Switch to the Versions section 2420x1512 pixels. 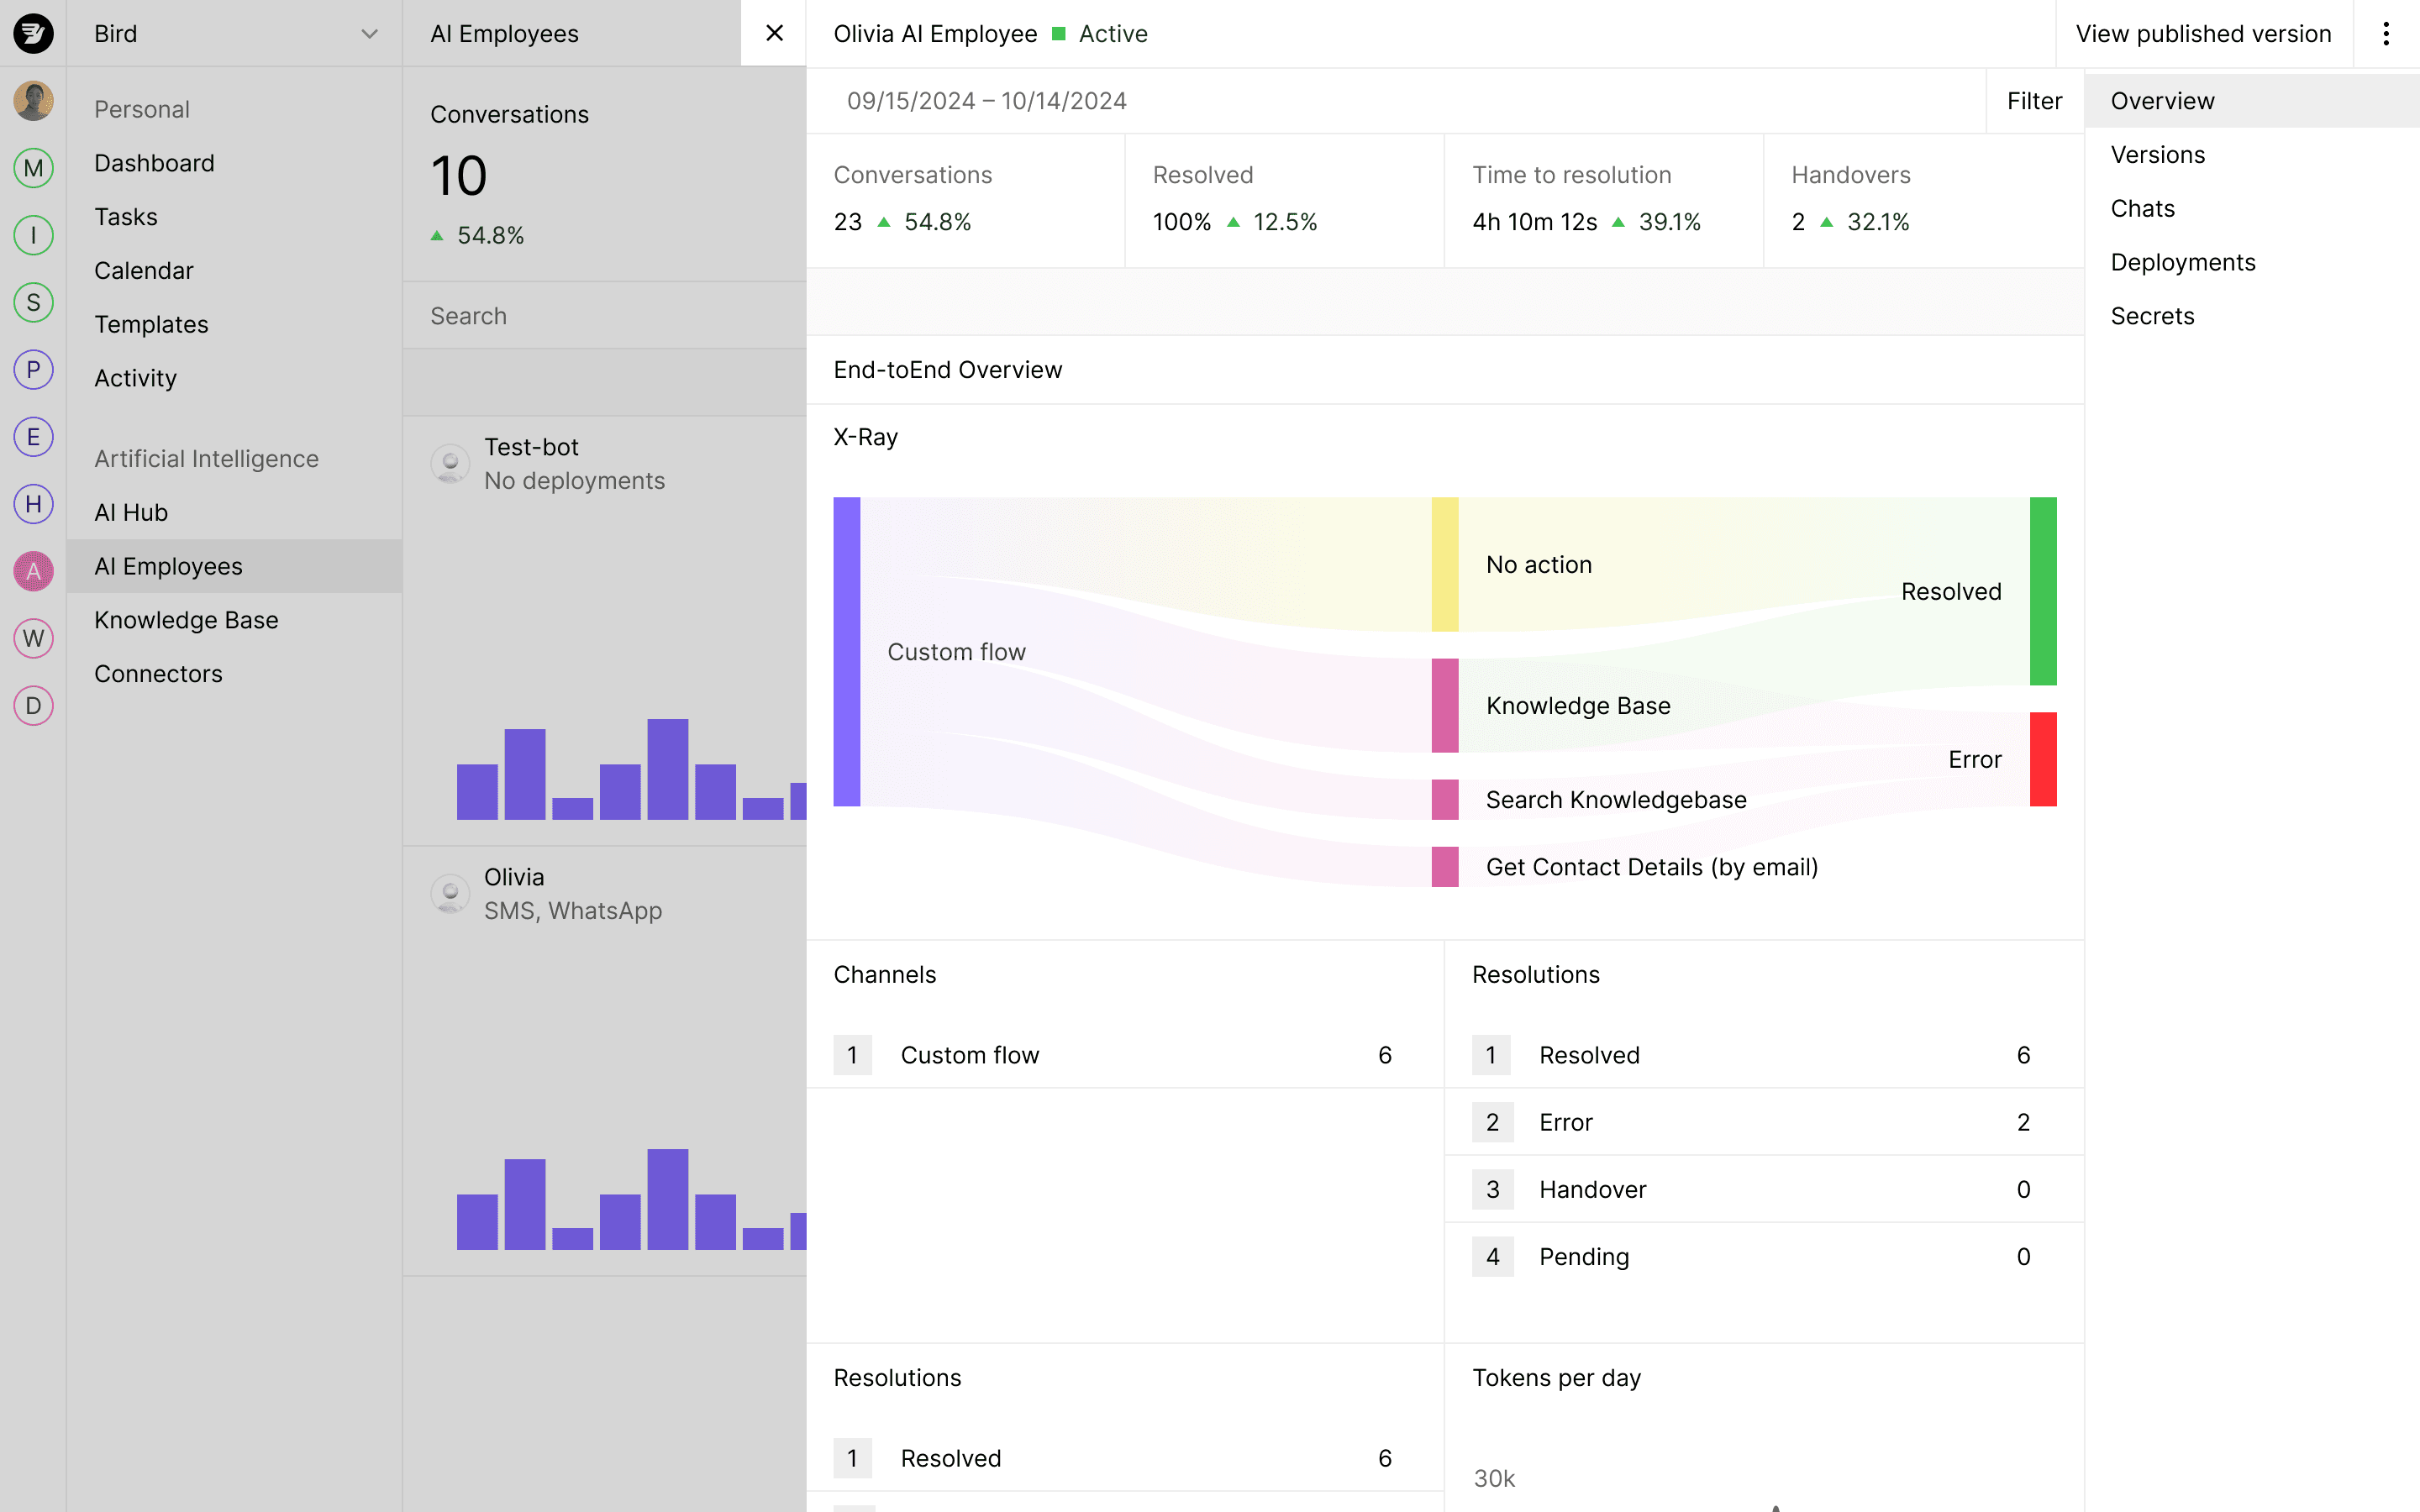(2157, 154)
